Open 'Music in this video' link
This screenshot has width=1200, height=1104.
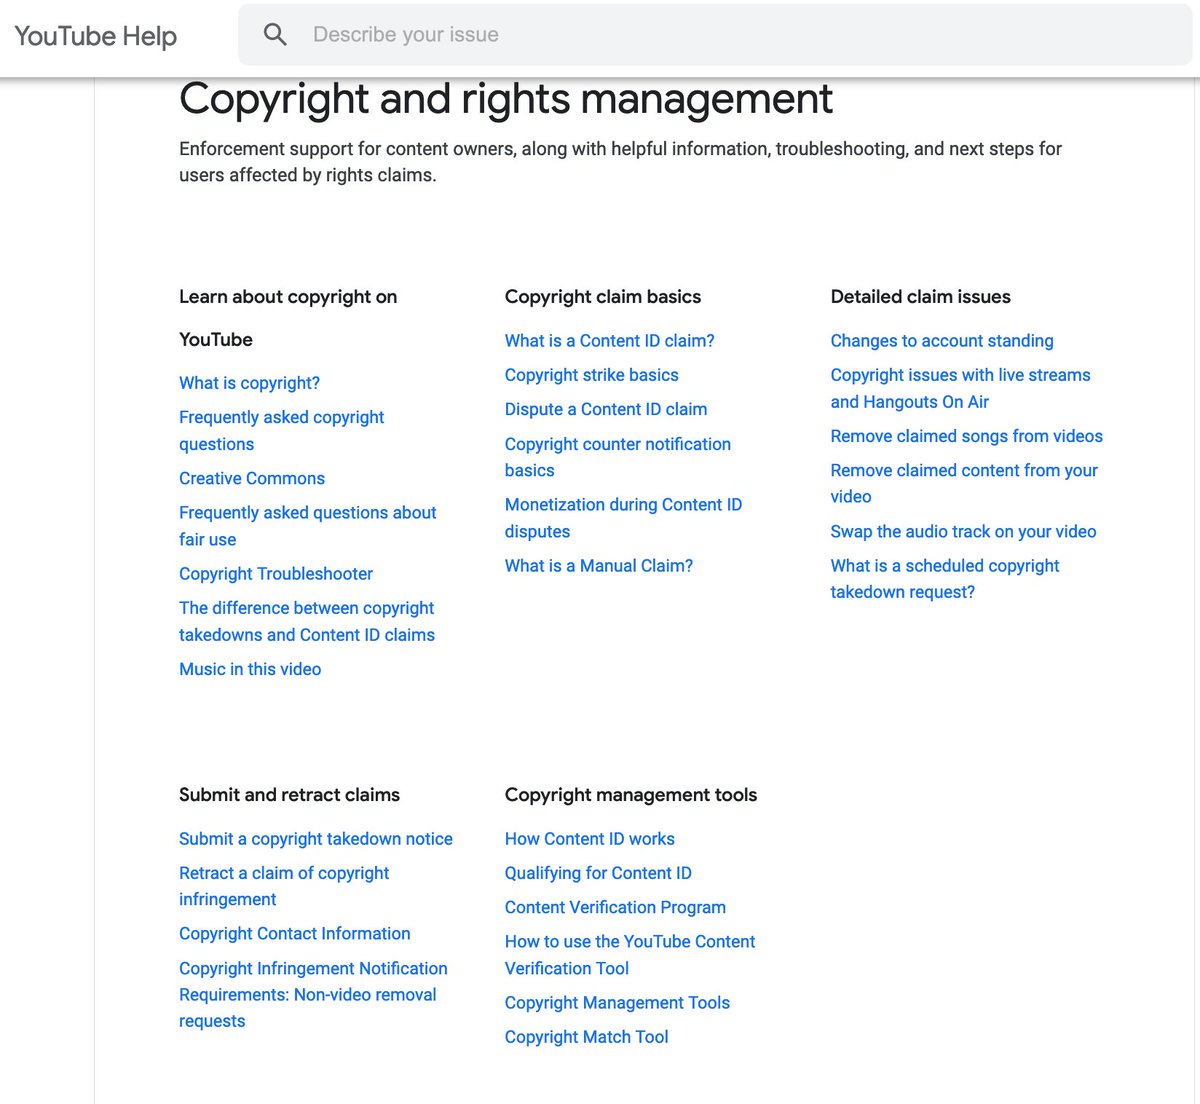[x=250, y=669]
